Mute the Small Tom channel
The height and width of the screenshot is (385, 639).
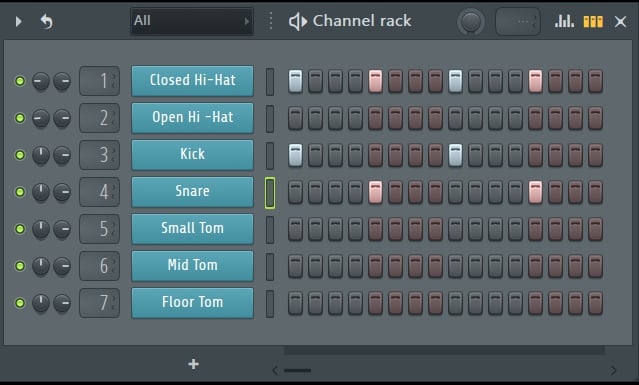[20, 229]
